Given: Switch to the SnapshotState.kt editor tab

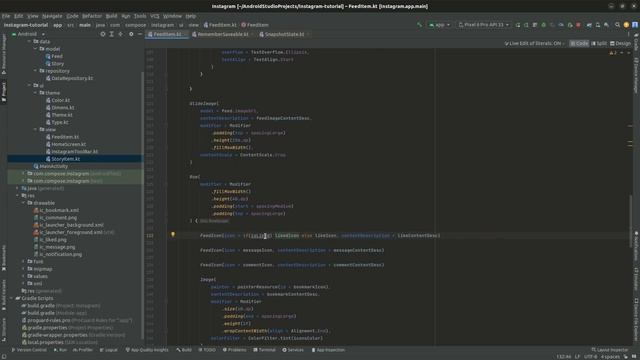Looking at the screenshot, I should [x=284, y=34].
